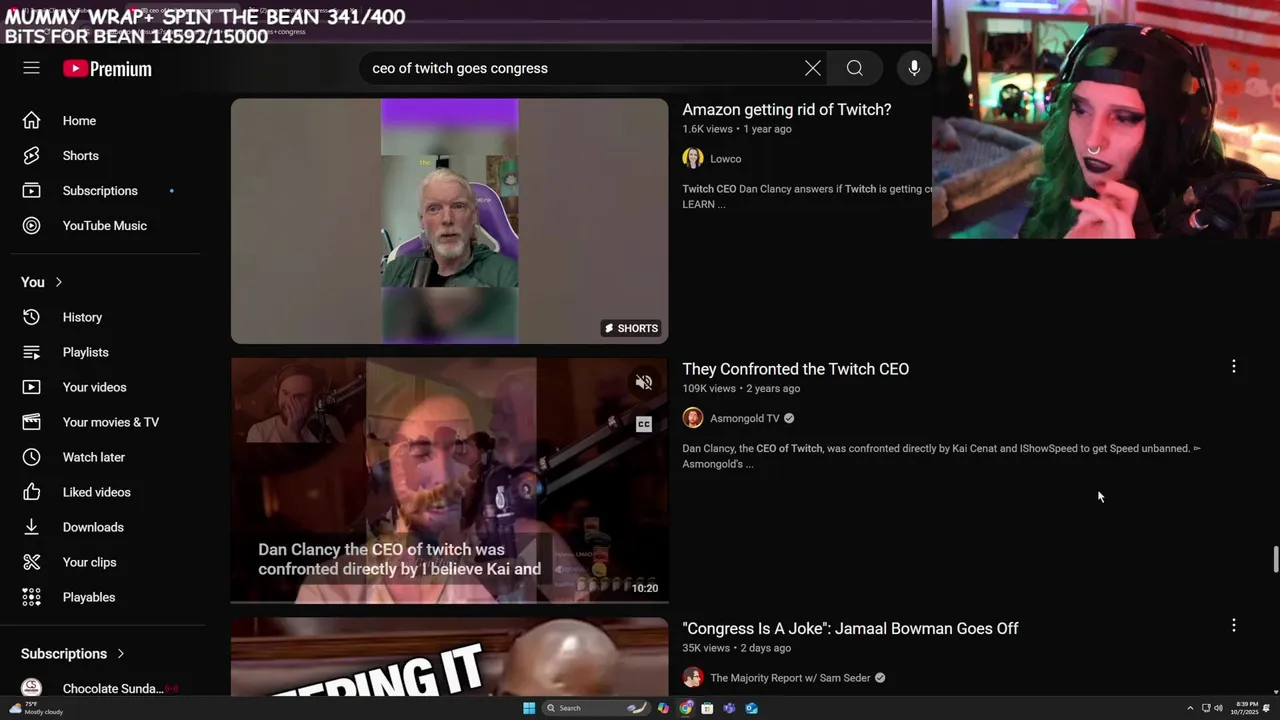Open the 'Amazon getting rid of Twitch?' title
This screenshot has width=1280, height=720.
[x=786, y=110]
